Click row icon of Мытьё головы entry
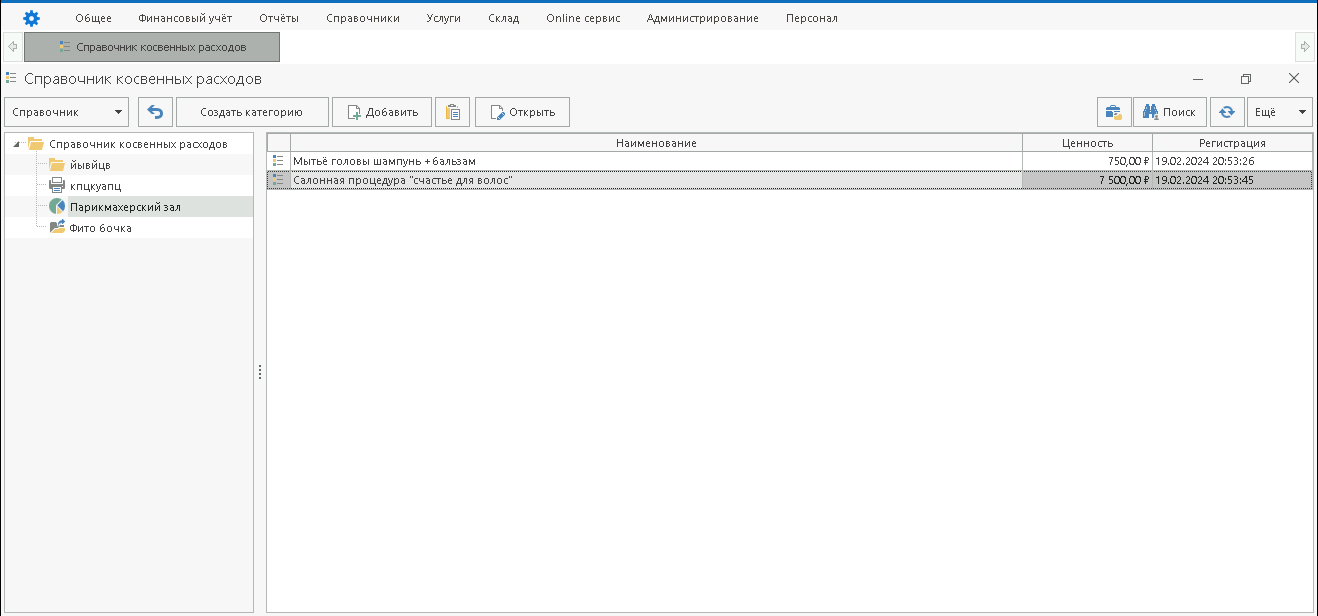This screenshot has width=1318, height=616. click(x=278, y=161)
